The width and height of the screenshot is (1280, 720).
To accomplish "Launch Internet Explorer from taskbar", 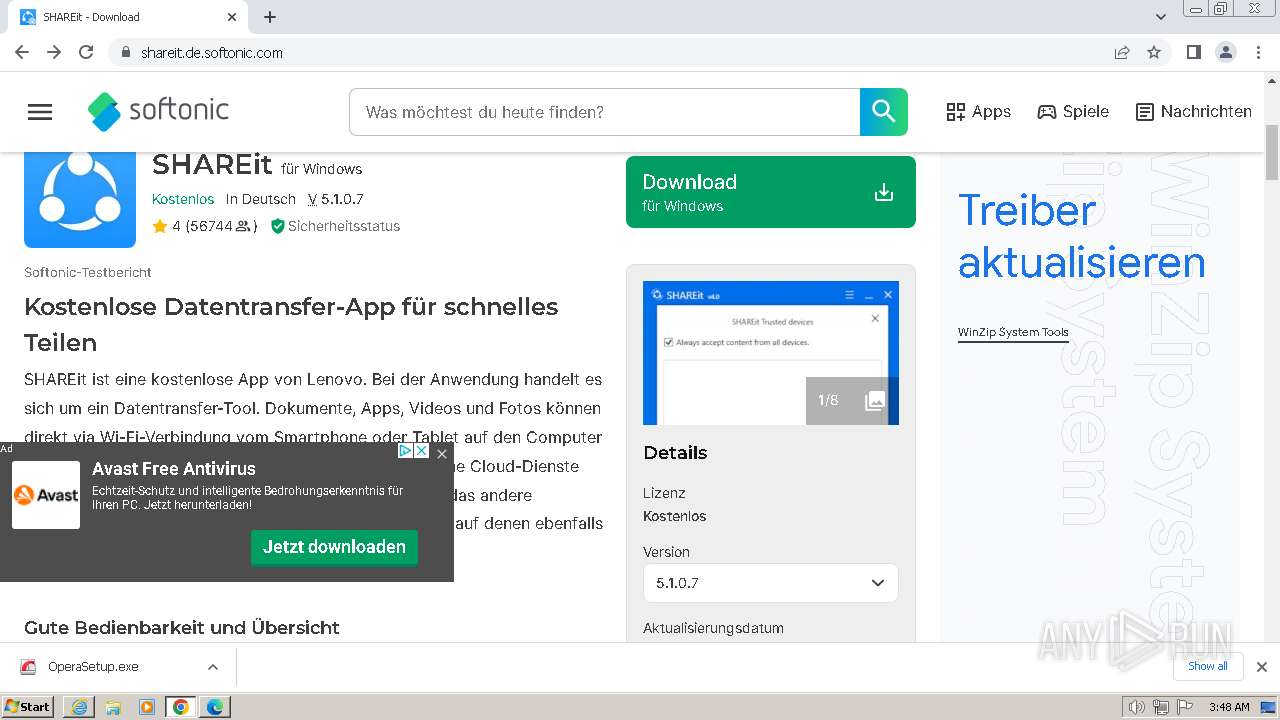I will point(79,707).
